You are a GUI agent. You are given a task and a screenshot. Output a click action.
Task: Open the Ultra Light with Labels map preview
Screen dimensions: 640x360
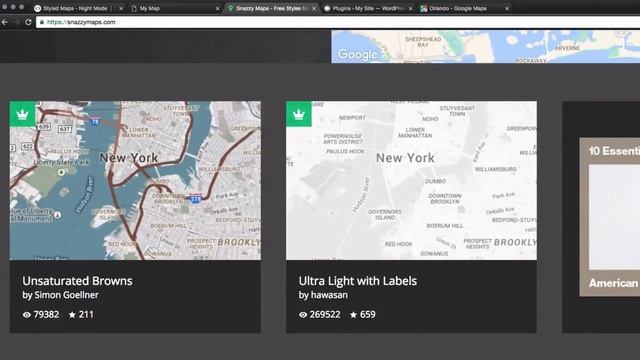pos(411,180)
